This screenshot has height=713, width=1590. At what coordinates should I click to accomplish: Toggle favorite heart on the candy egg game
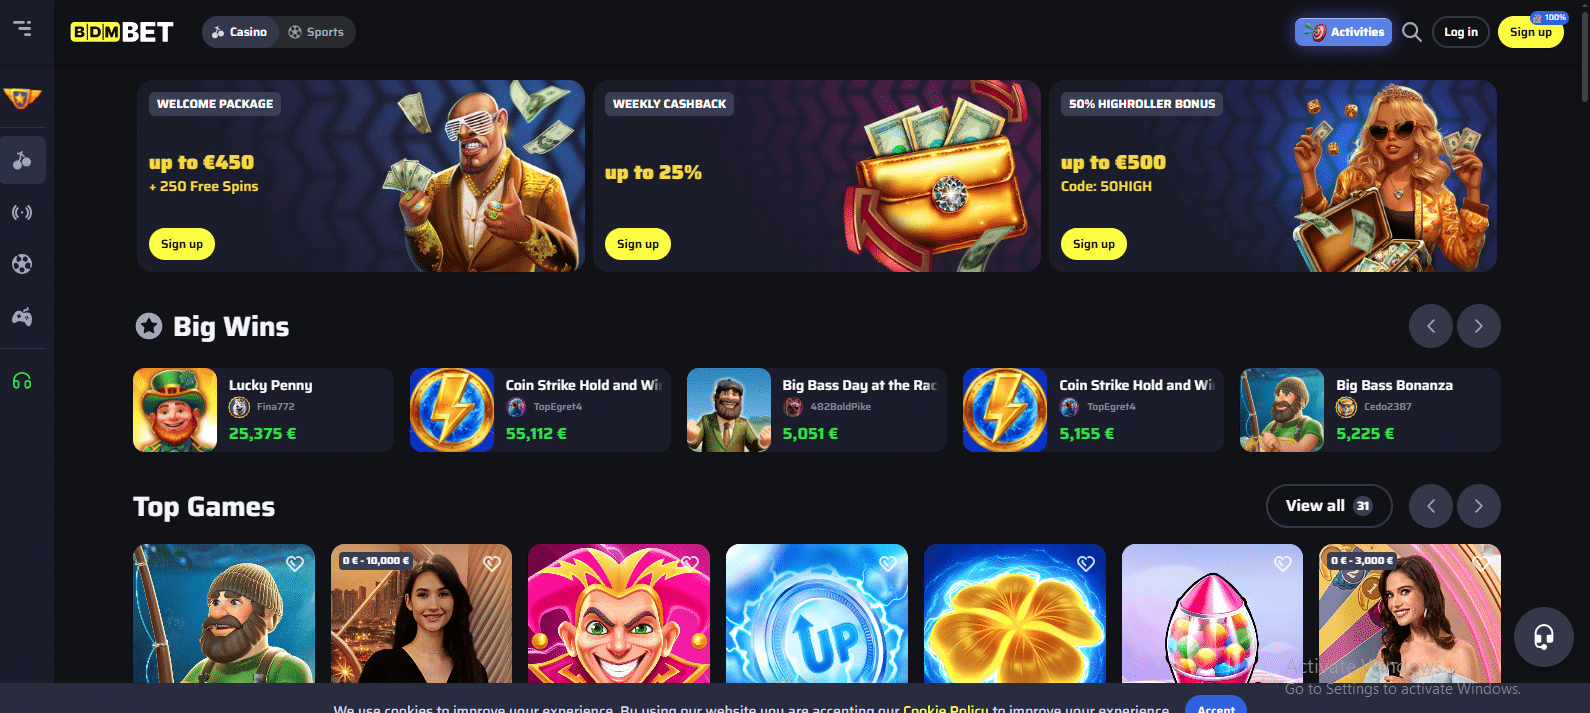coord(1283,564)
